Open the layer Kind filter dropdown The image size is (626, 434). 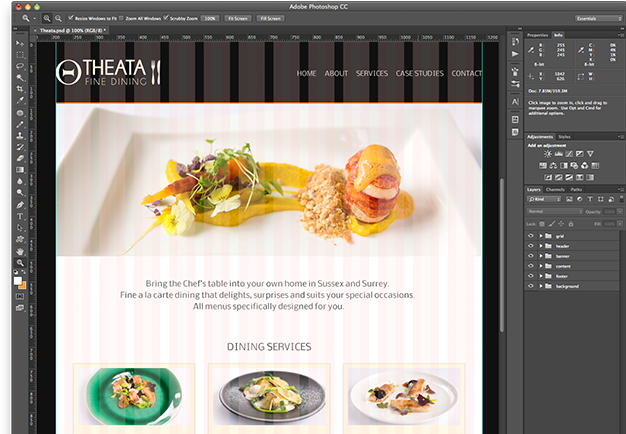click(x=544, y=199)
